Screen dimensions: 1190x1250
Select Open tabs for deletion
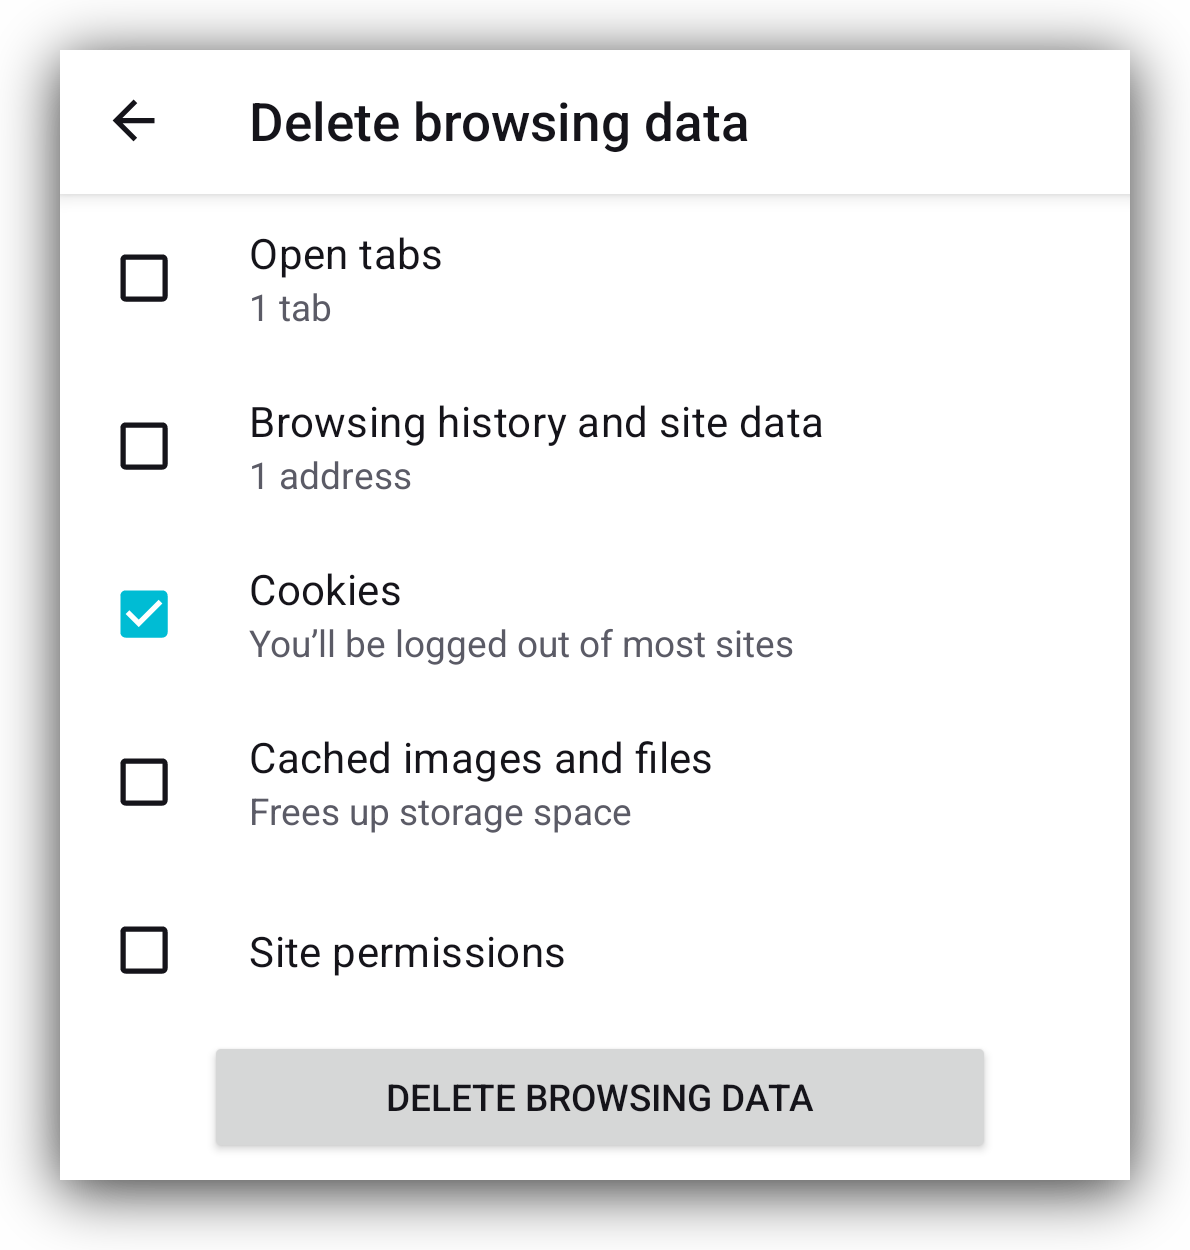(x=144, y=279)
